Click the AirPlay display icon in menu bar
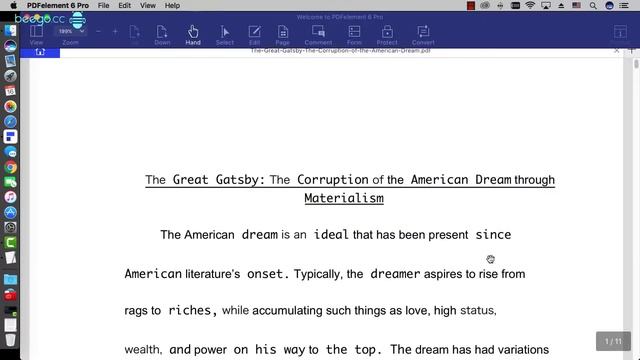The width and height of the screenshot is (640, 360). coord(546,5)
